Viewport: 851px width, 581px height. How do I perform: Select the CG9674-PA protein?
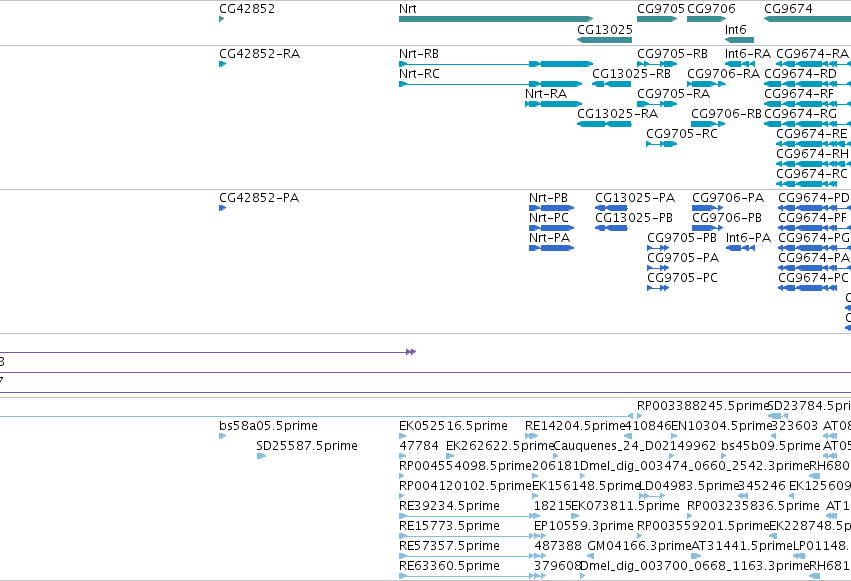pos(814,269)
